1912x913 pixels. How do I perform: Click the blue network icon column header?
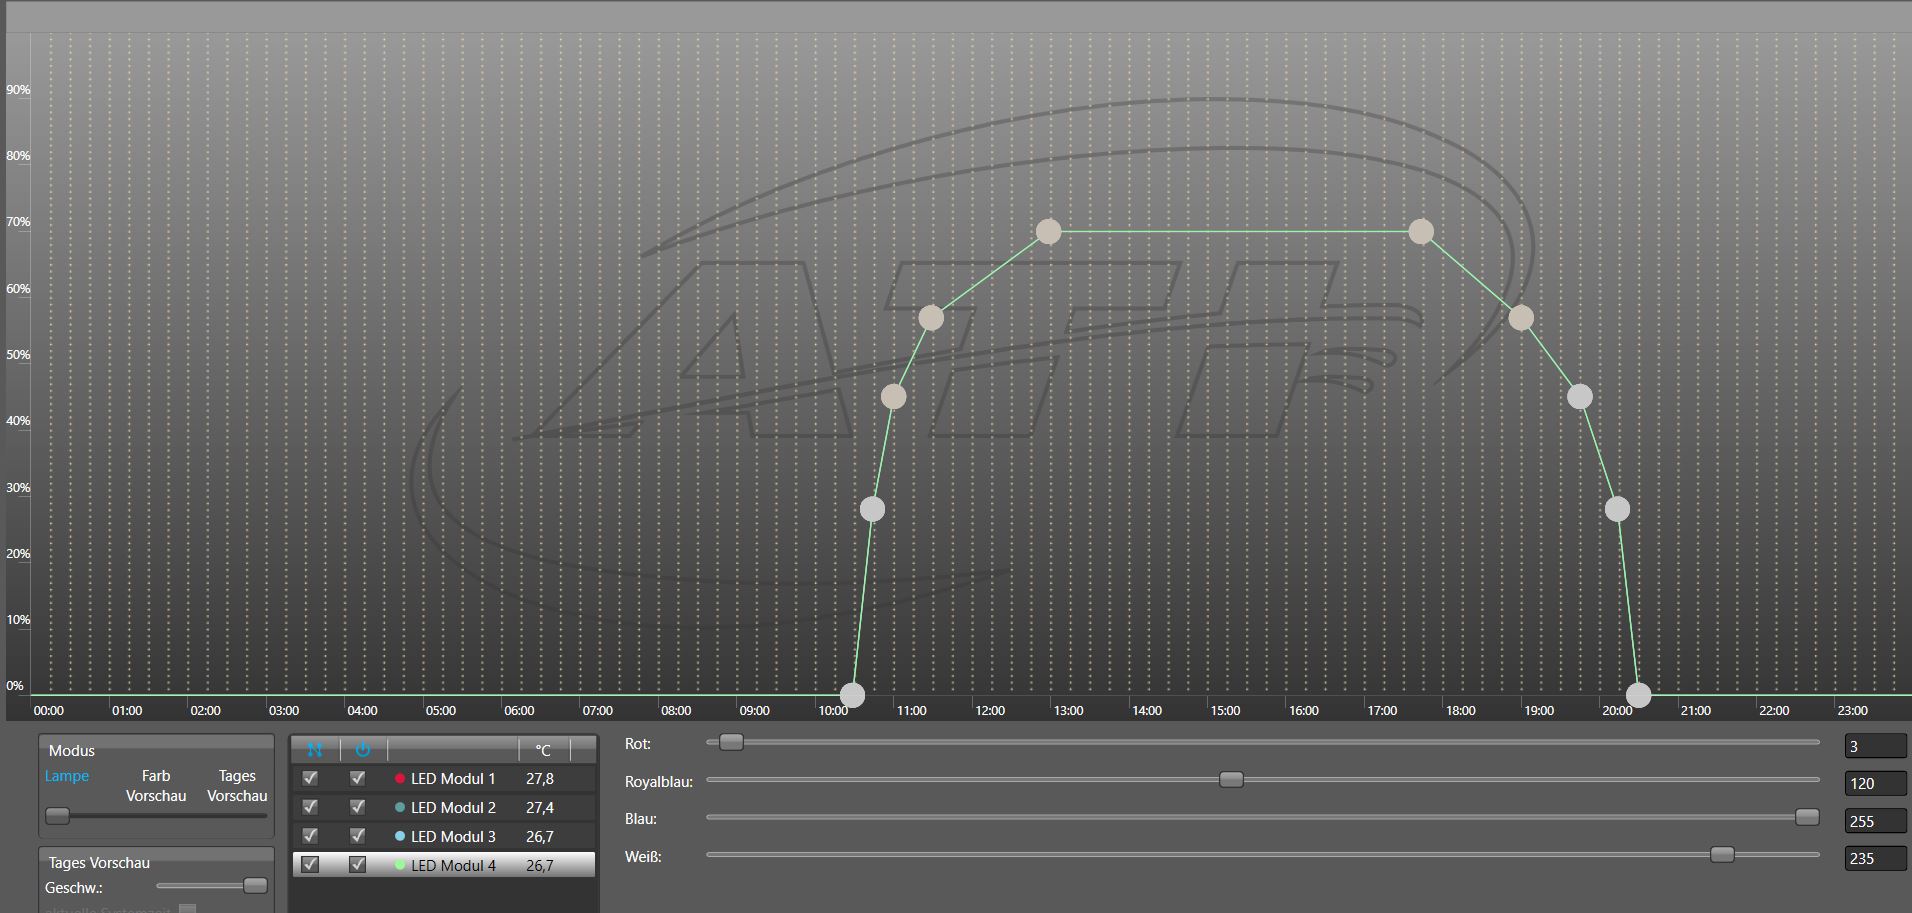tap(315, 749)
